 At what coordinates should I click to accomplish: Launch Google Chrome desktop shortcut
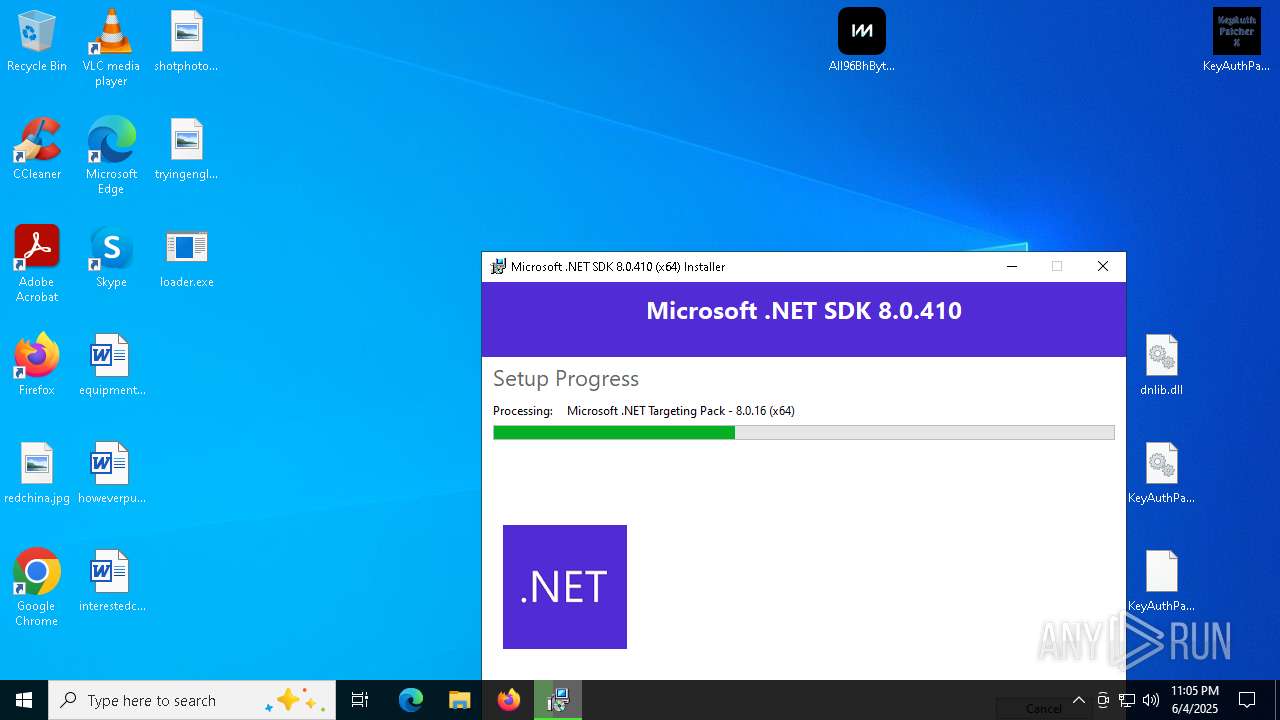pos(37,587)
